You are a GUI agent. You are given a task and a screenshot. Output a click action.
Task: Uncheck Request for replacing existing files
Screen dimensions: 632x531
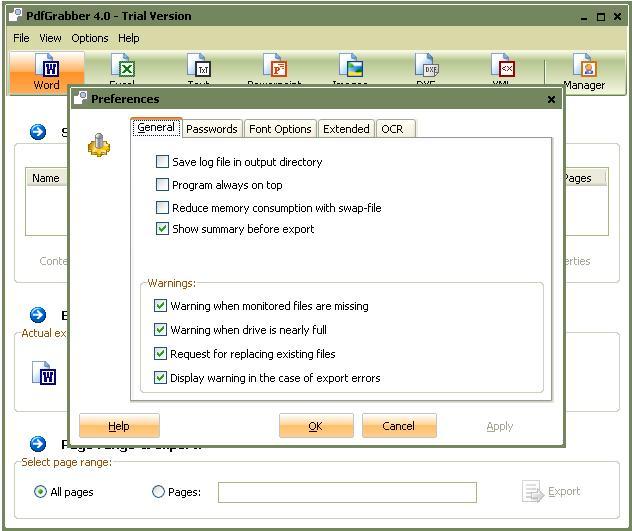(x=160, y=354)
